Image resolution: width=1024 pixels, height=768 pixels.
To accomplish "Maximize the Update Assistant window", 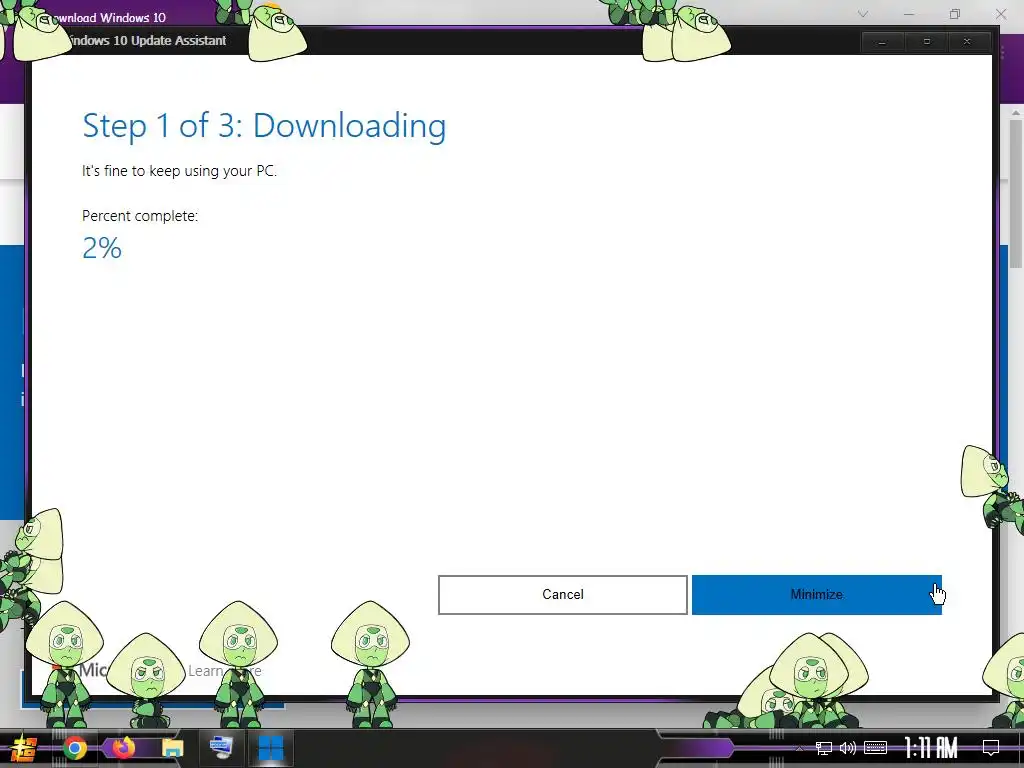I will (926, 42).
